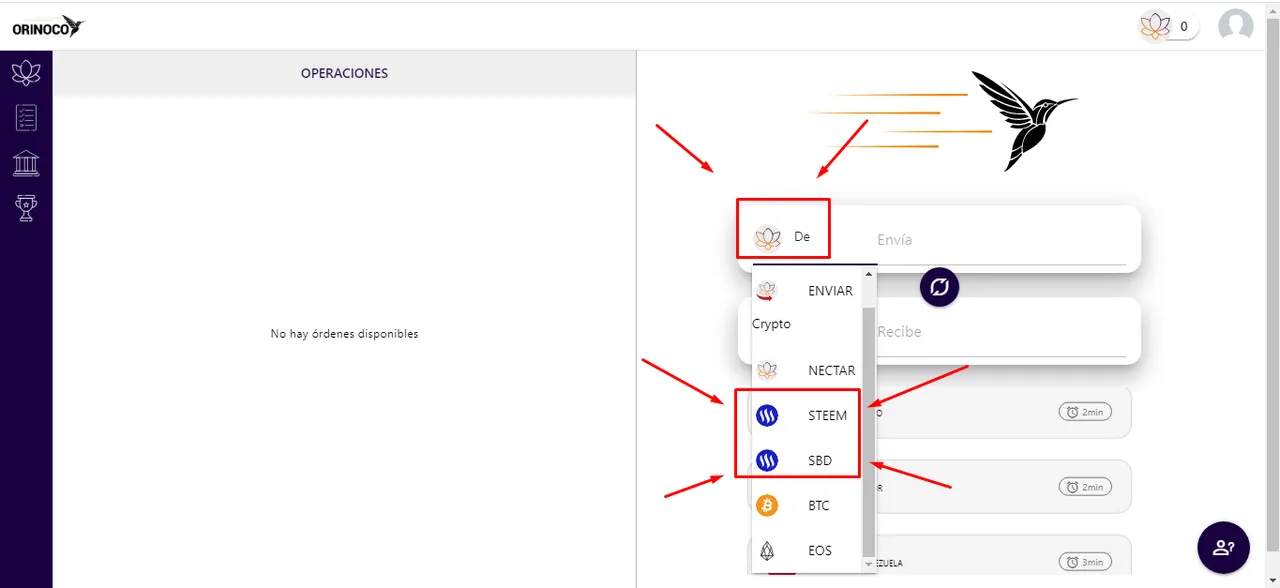Open the help support floating button
The image size is (1280, 588).
[1223, 547]
